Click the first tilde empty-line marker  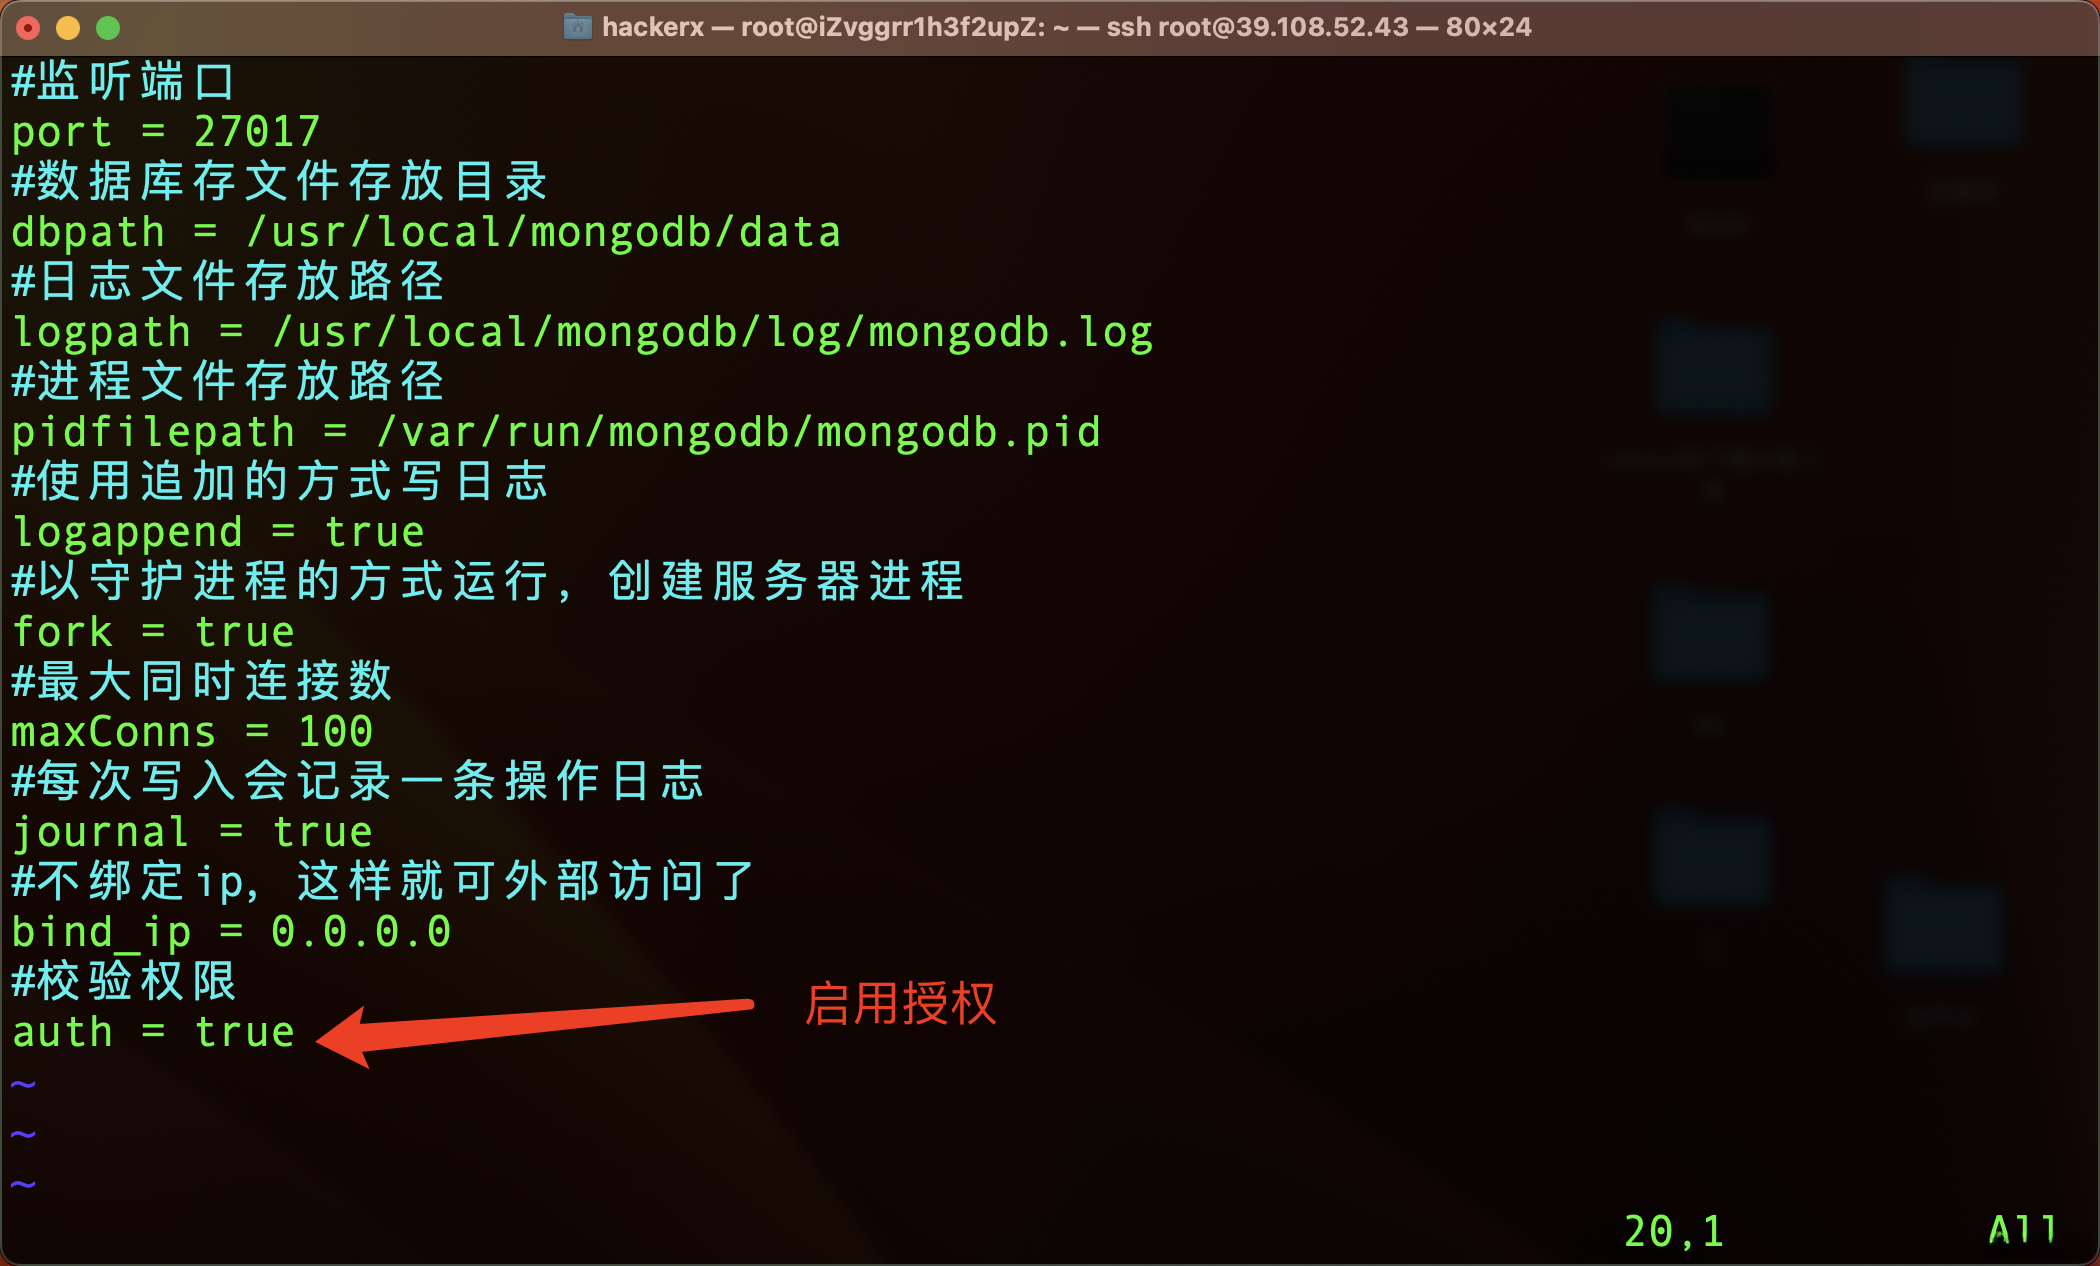tap(24, 1083)
